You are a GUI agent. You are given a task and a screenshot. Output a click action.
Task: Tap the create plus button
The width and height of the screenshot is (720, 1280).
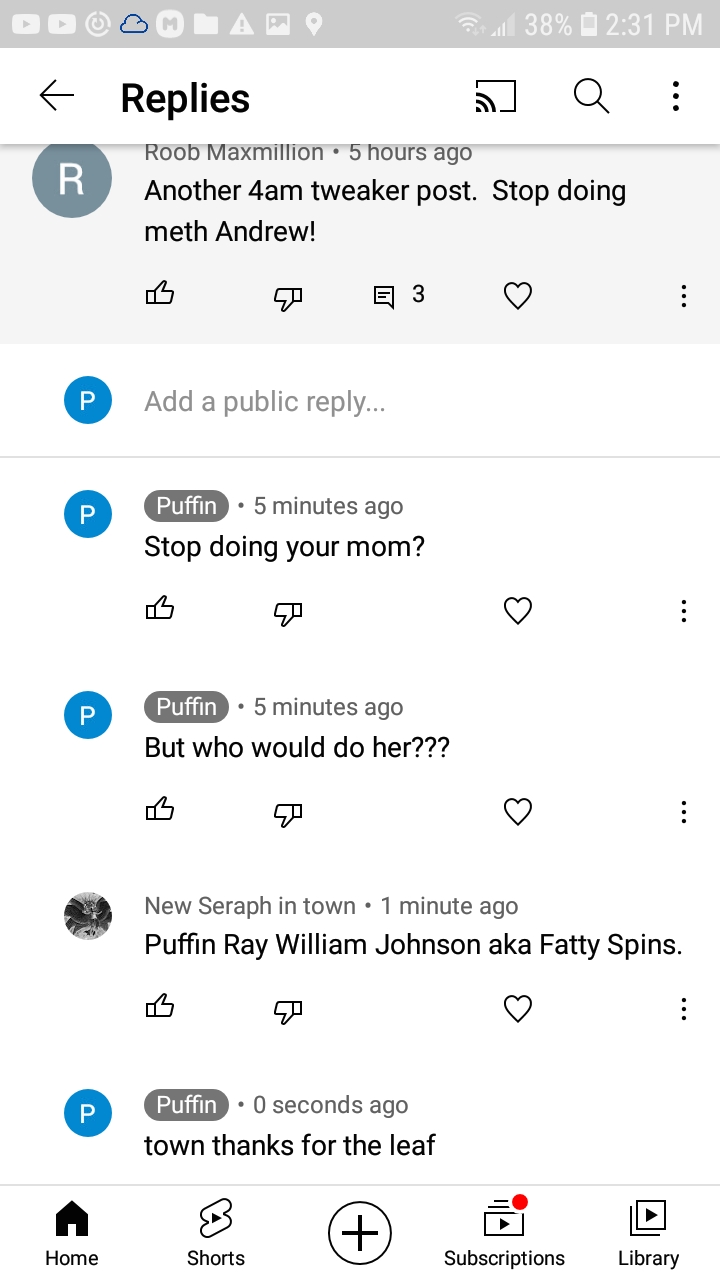pyautogui.click(x=360, y=1232)
